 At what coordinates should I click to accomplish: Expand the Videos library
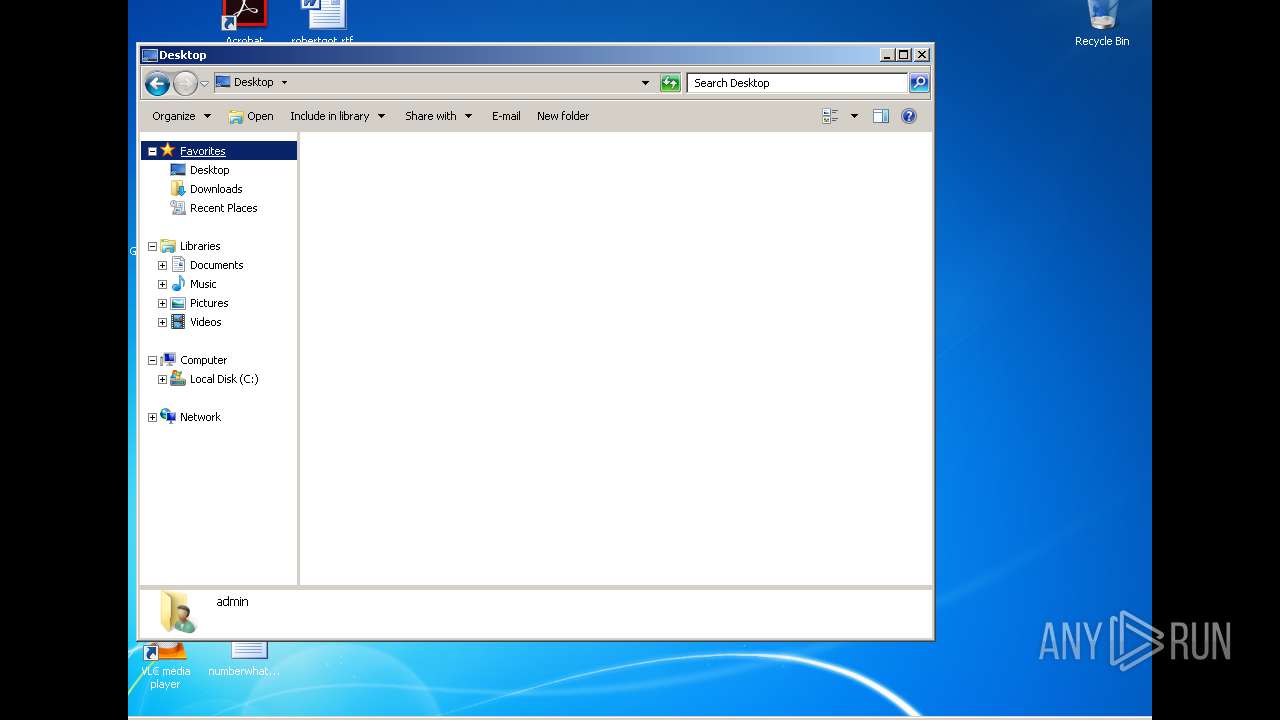tap(162, 322)
